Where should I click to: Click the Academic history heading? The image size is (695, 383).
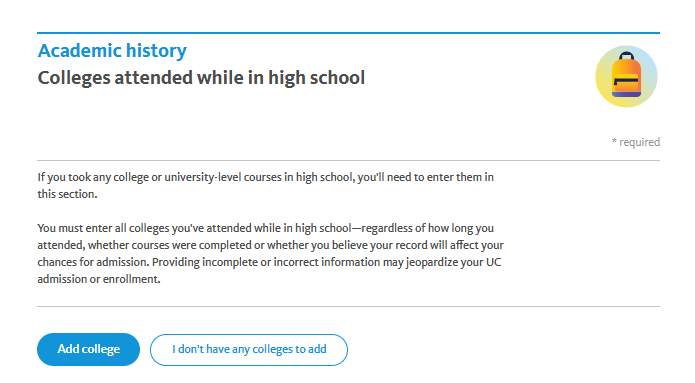click(x=112, y=51)
